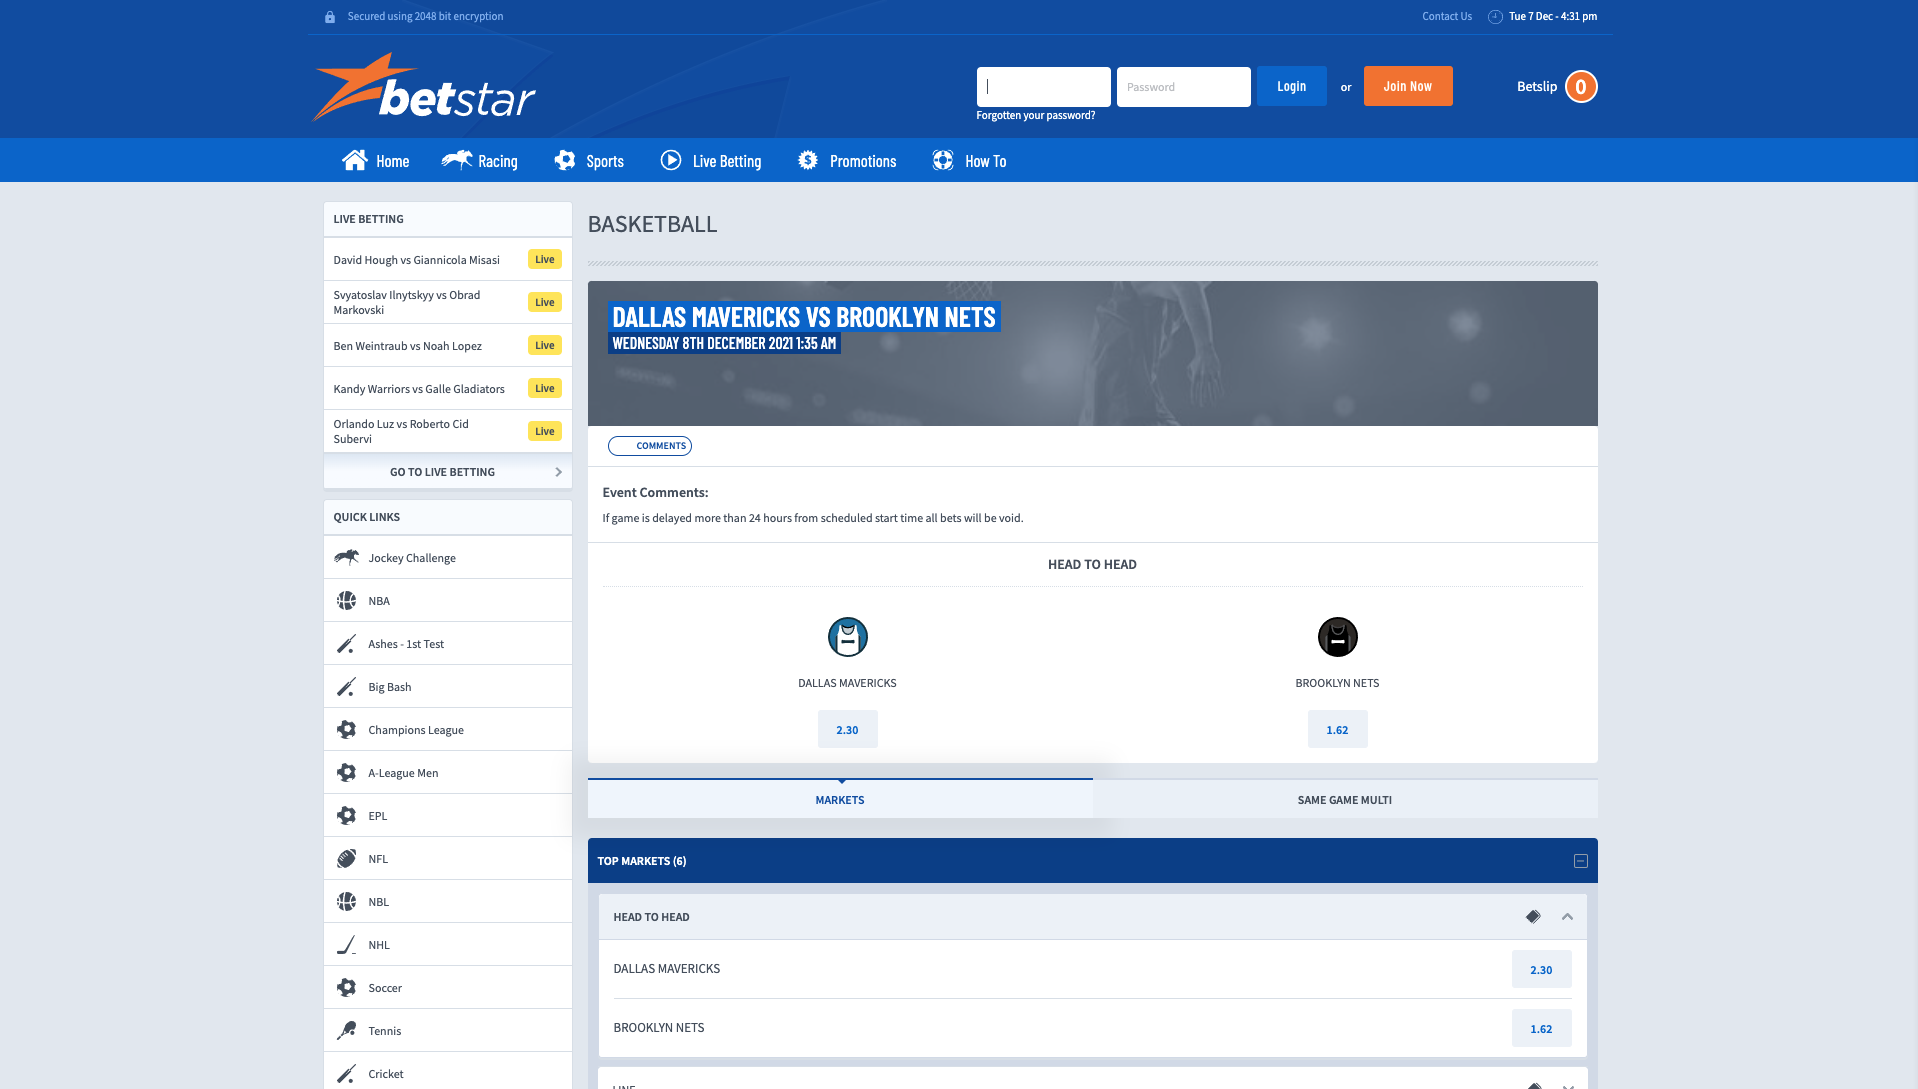This screenshot has height=1089, width=1918.
Task: Go to Home in navigation bar
Action: (x=376, y=160)
